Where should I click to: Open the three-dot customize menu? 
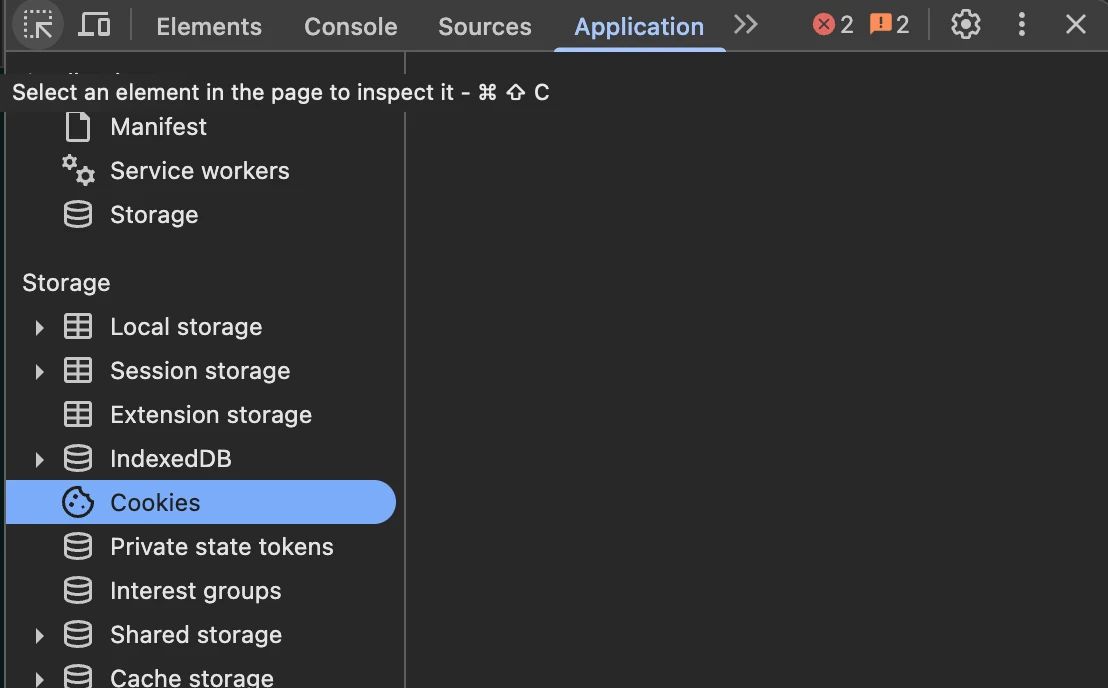tap(1021, 25)
